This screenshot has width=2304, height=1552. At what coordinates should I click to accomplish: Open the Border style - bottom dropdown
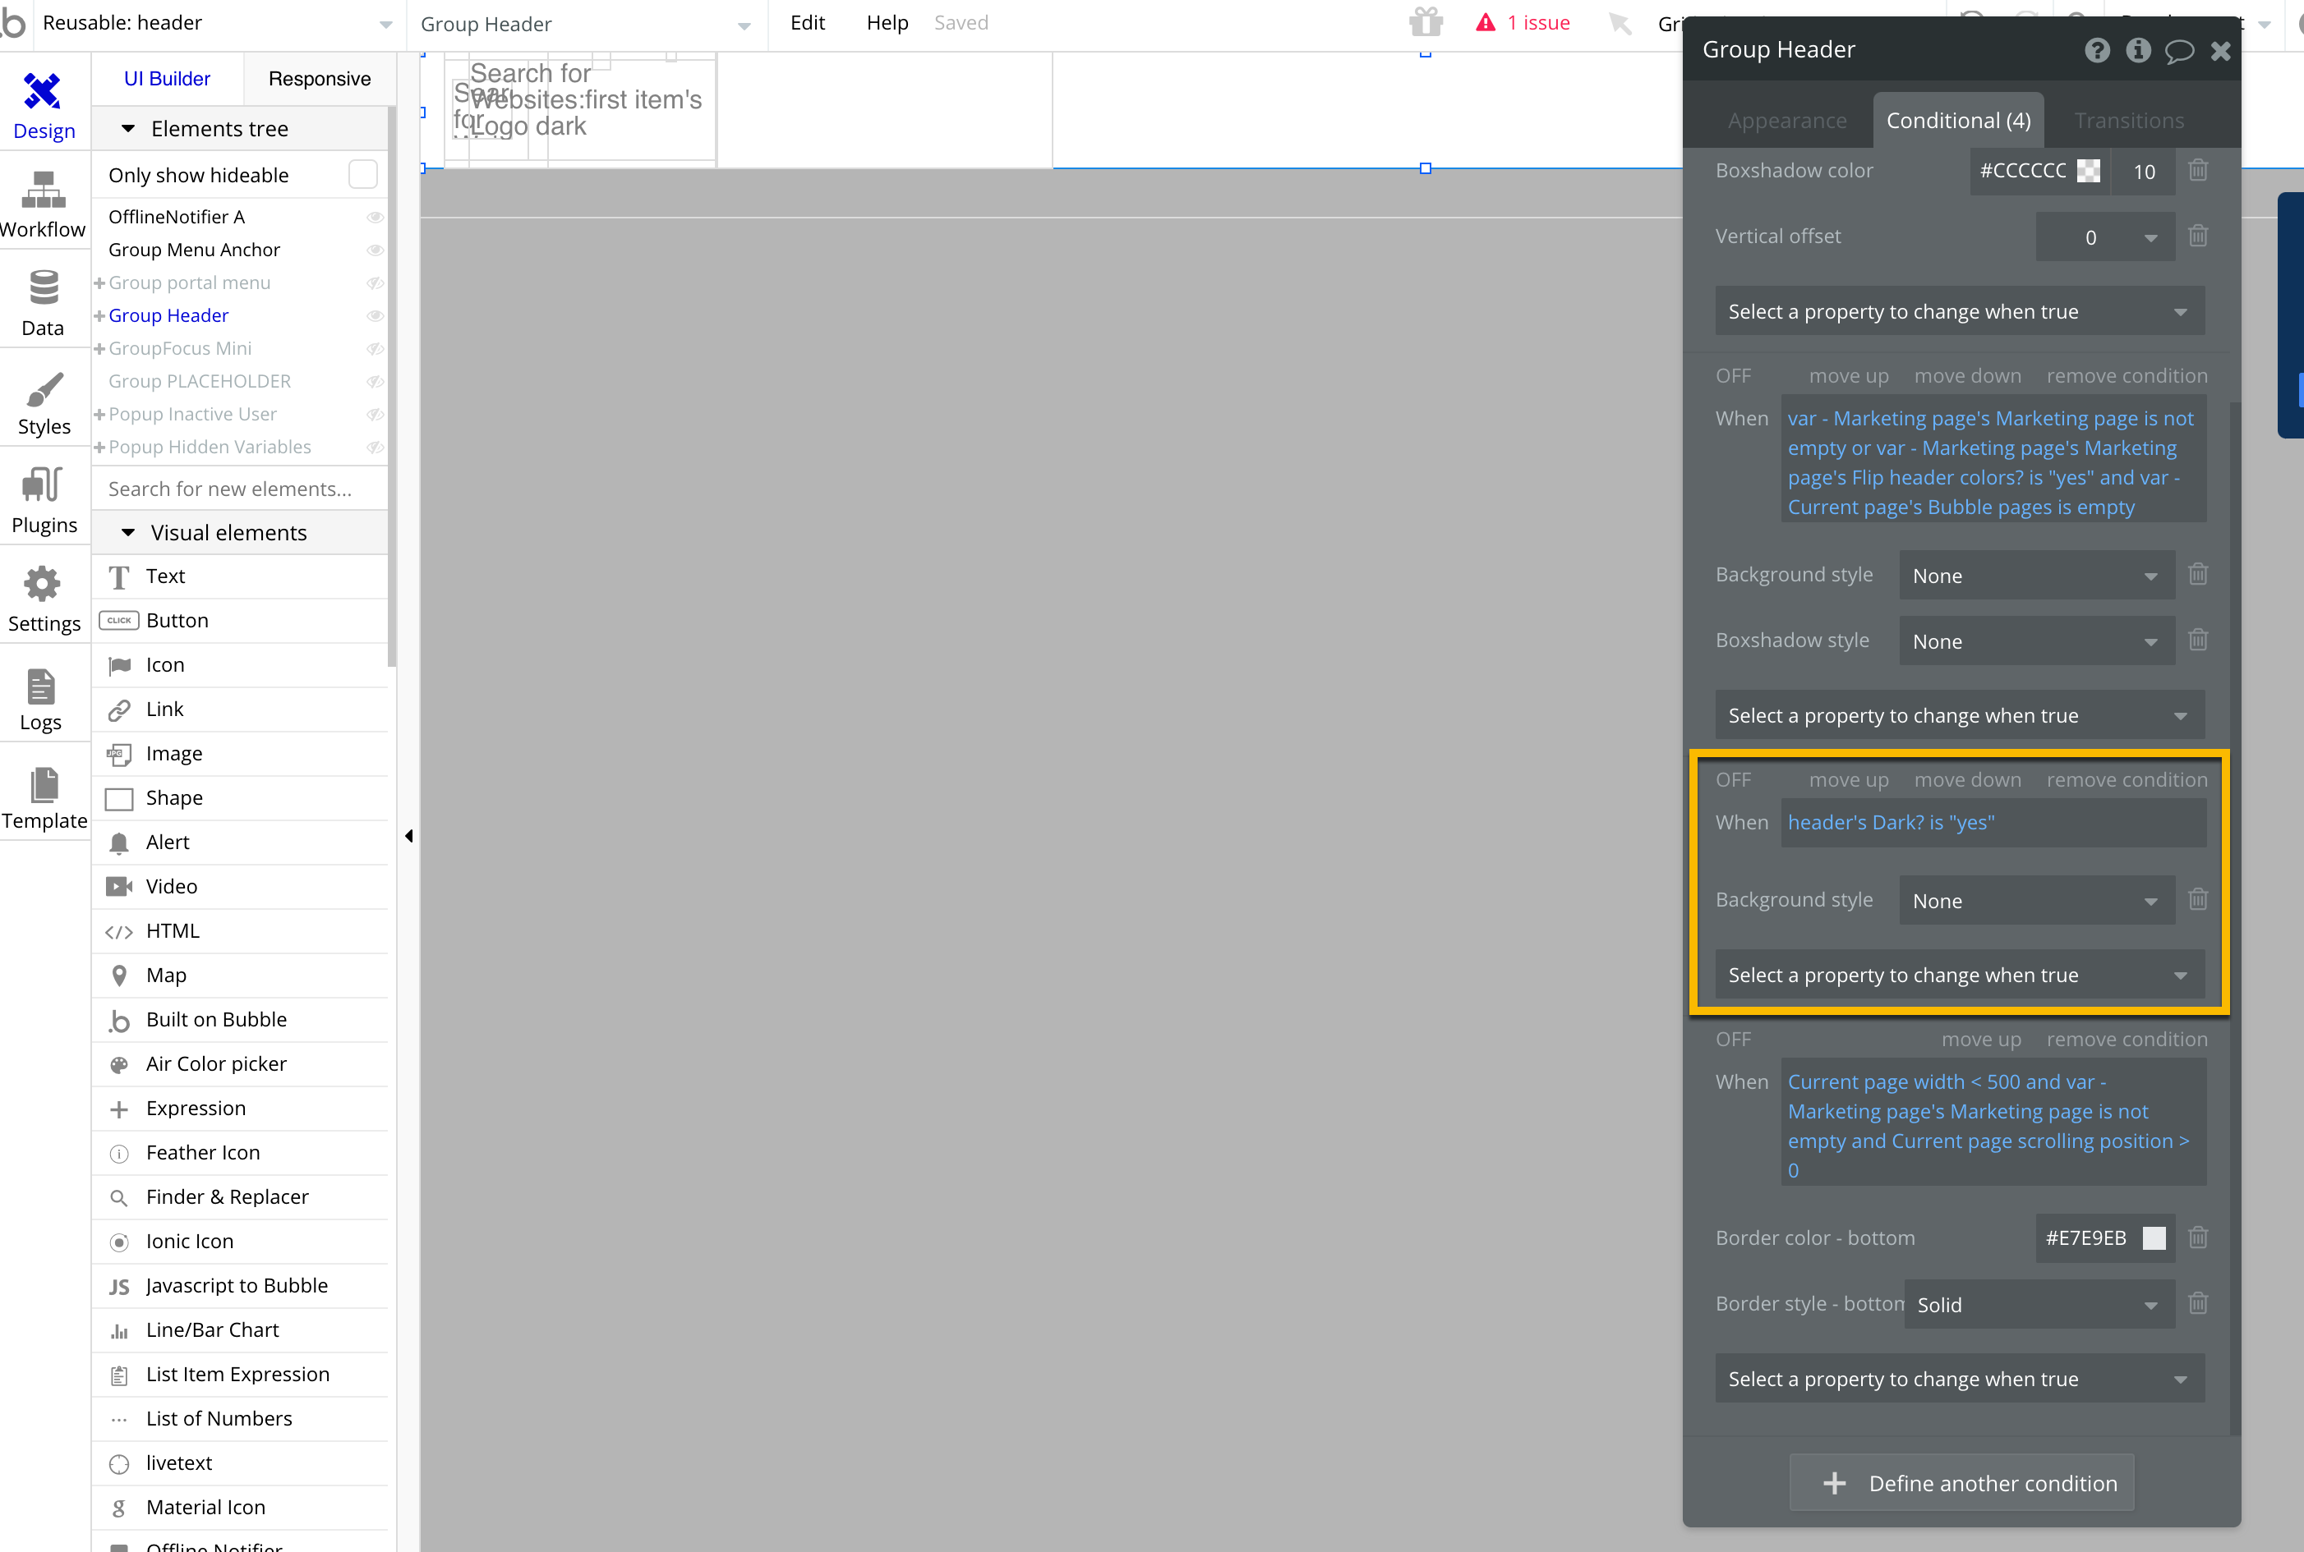click(x=2038, y=1304)
